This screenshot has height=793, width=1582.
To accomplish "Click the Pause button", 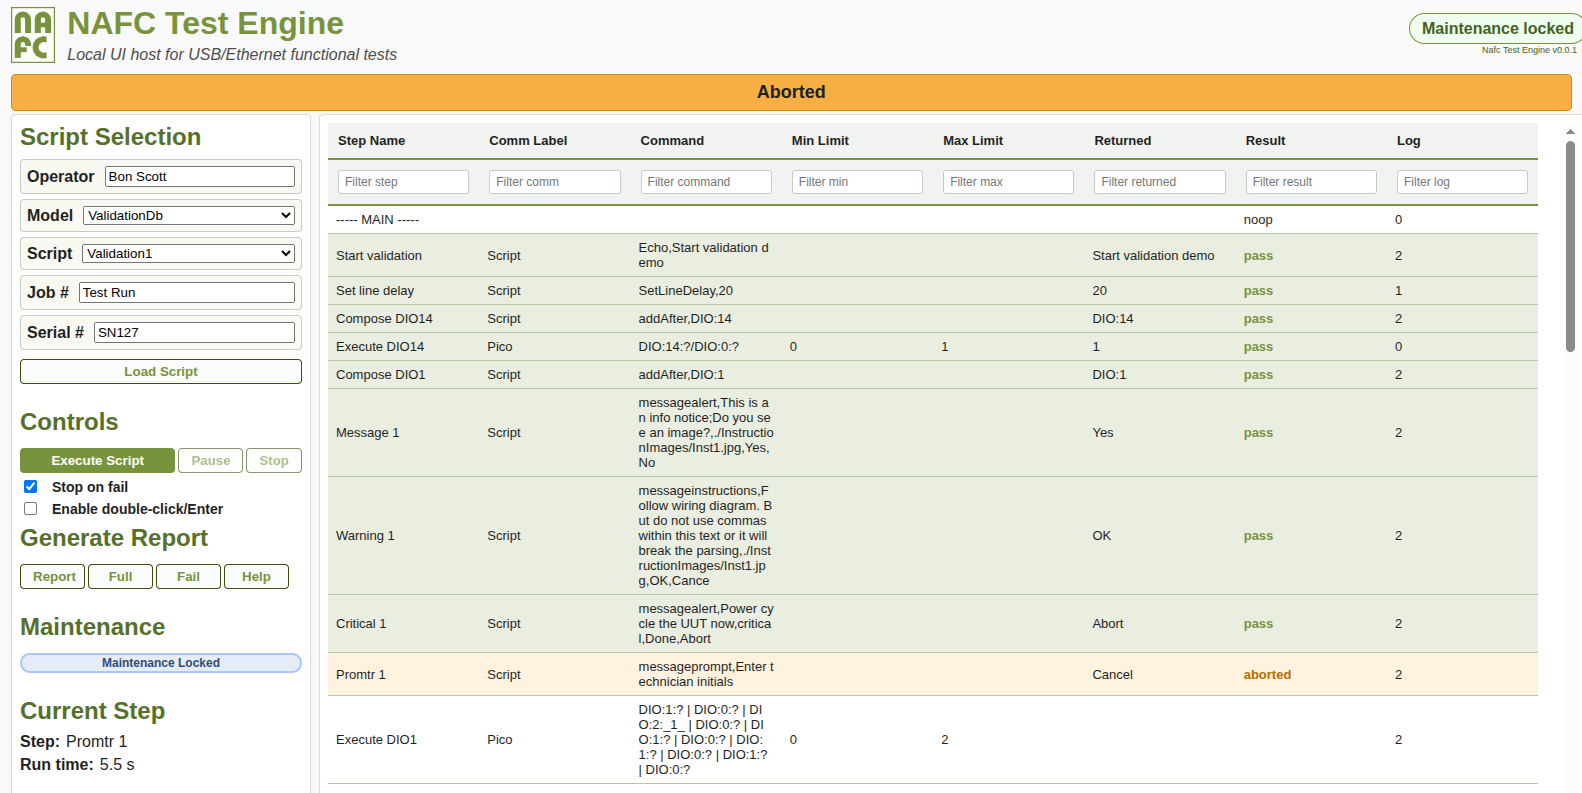I will coord(210,461).
